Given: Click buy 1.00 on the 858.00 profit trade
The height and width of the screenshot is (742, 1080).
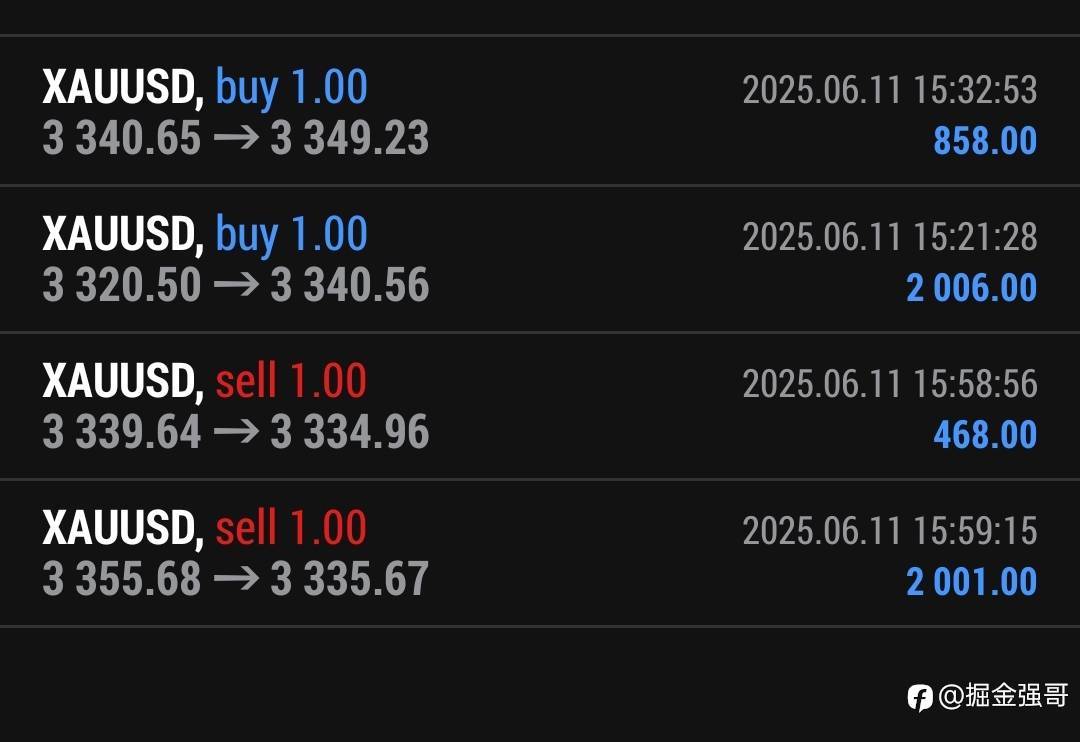Looking at the screenshot, I should 292,88.
